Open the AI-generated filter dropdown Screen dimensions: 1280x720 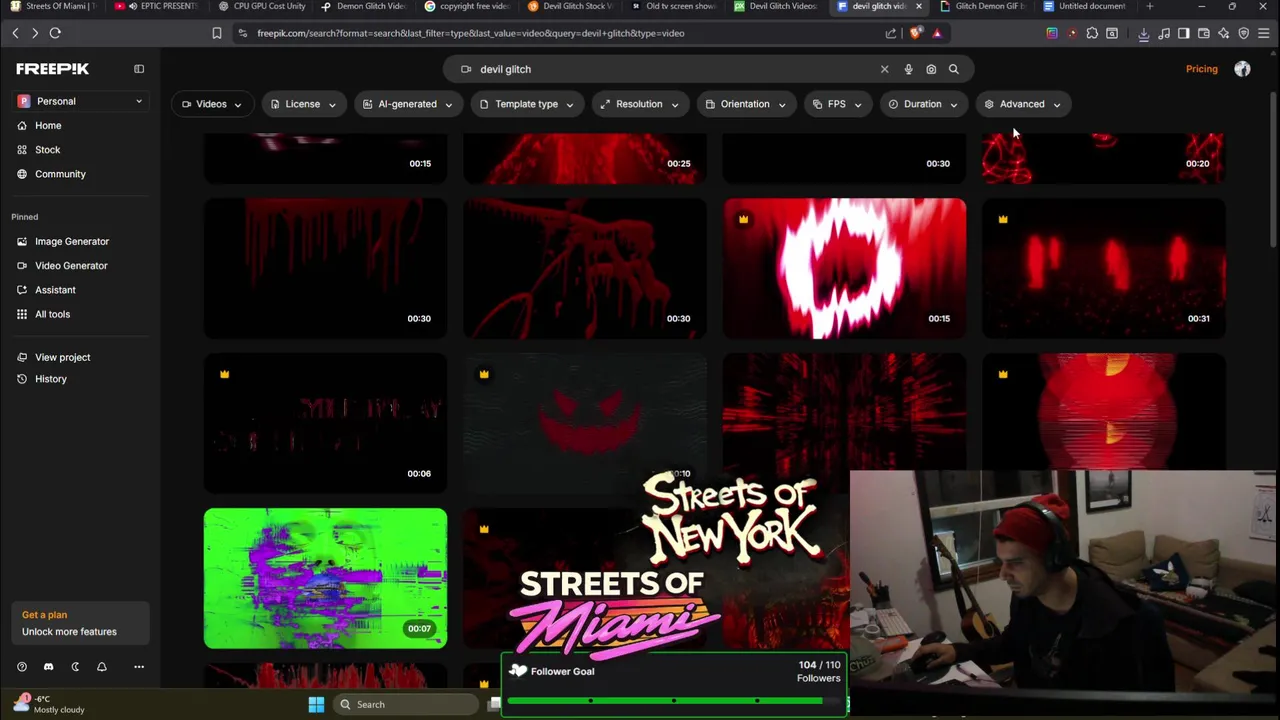coord(407,104)
